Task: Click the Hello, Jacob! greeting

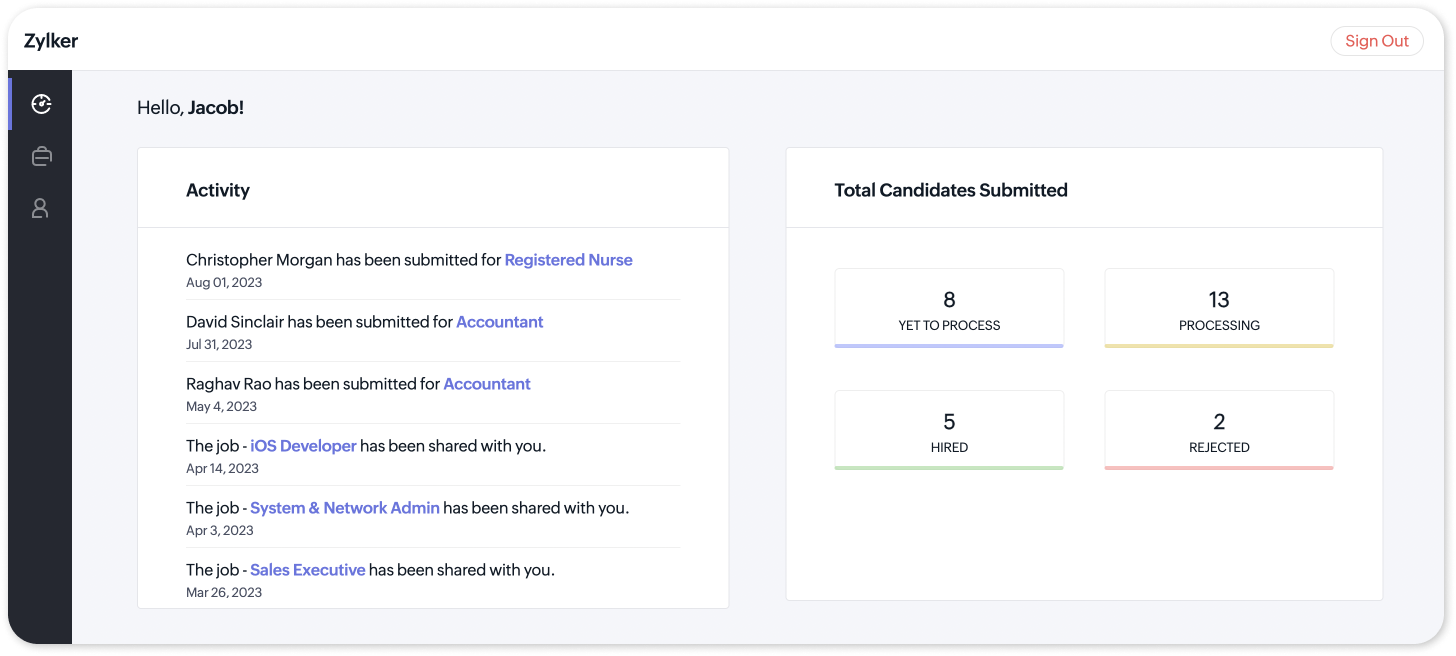Action: 191,107
